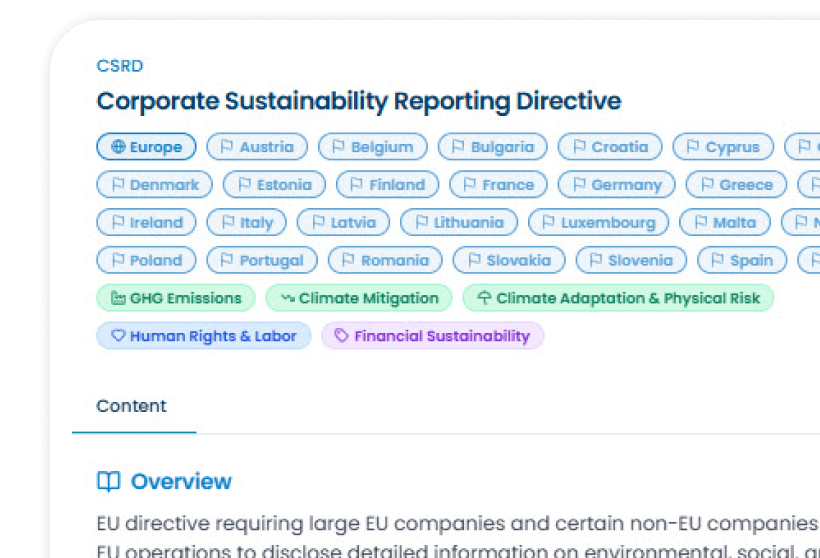This screenshot has height=558, width=820.
Task: Click the Lithuania country tag
Action: pos(459,222)
